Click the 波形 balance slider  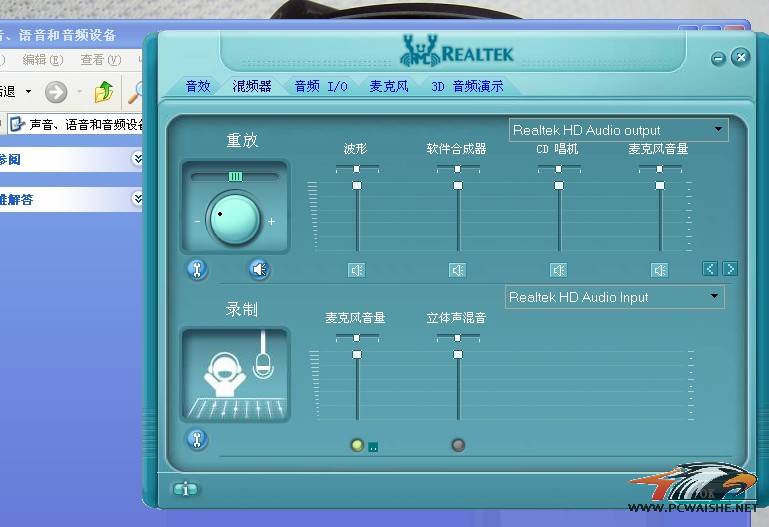tap(357, 169)
